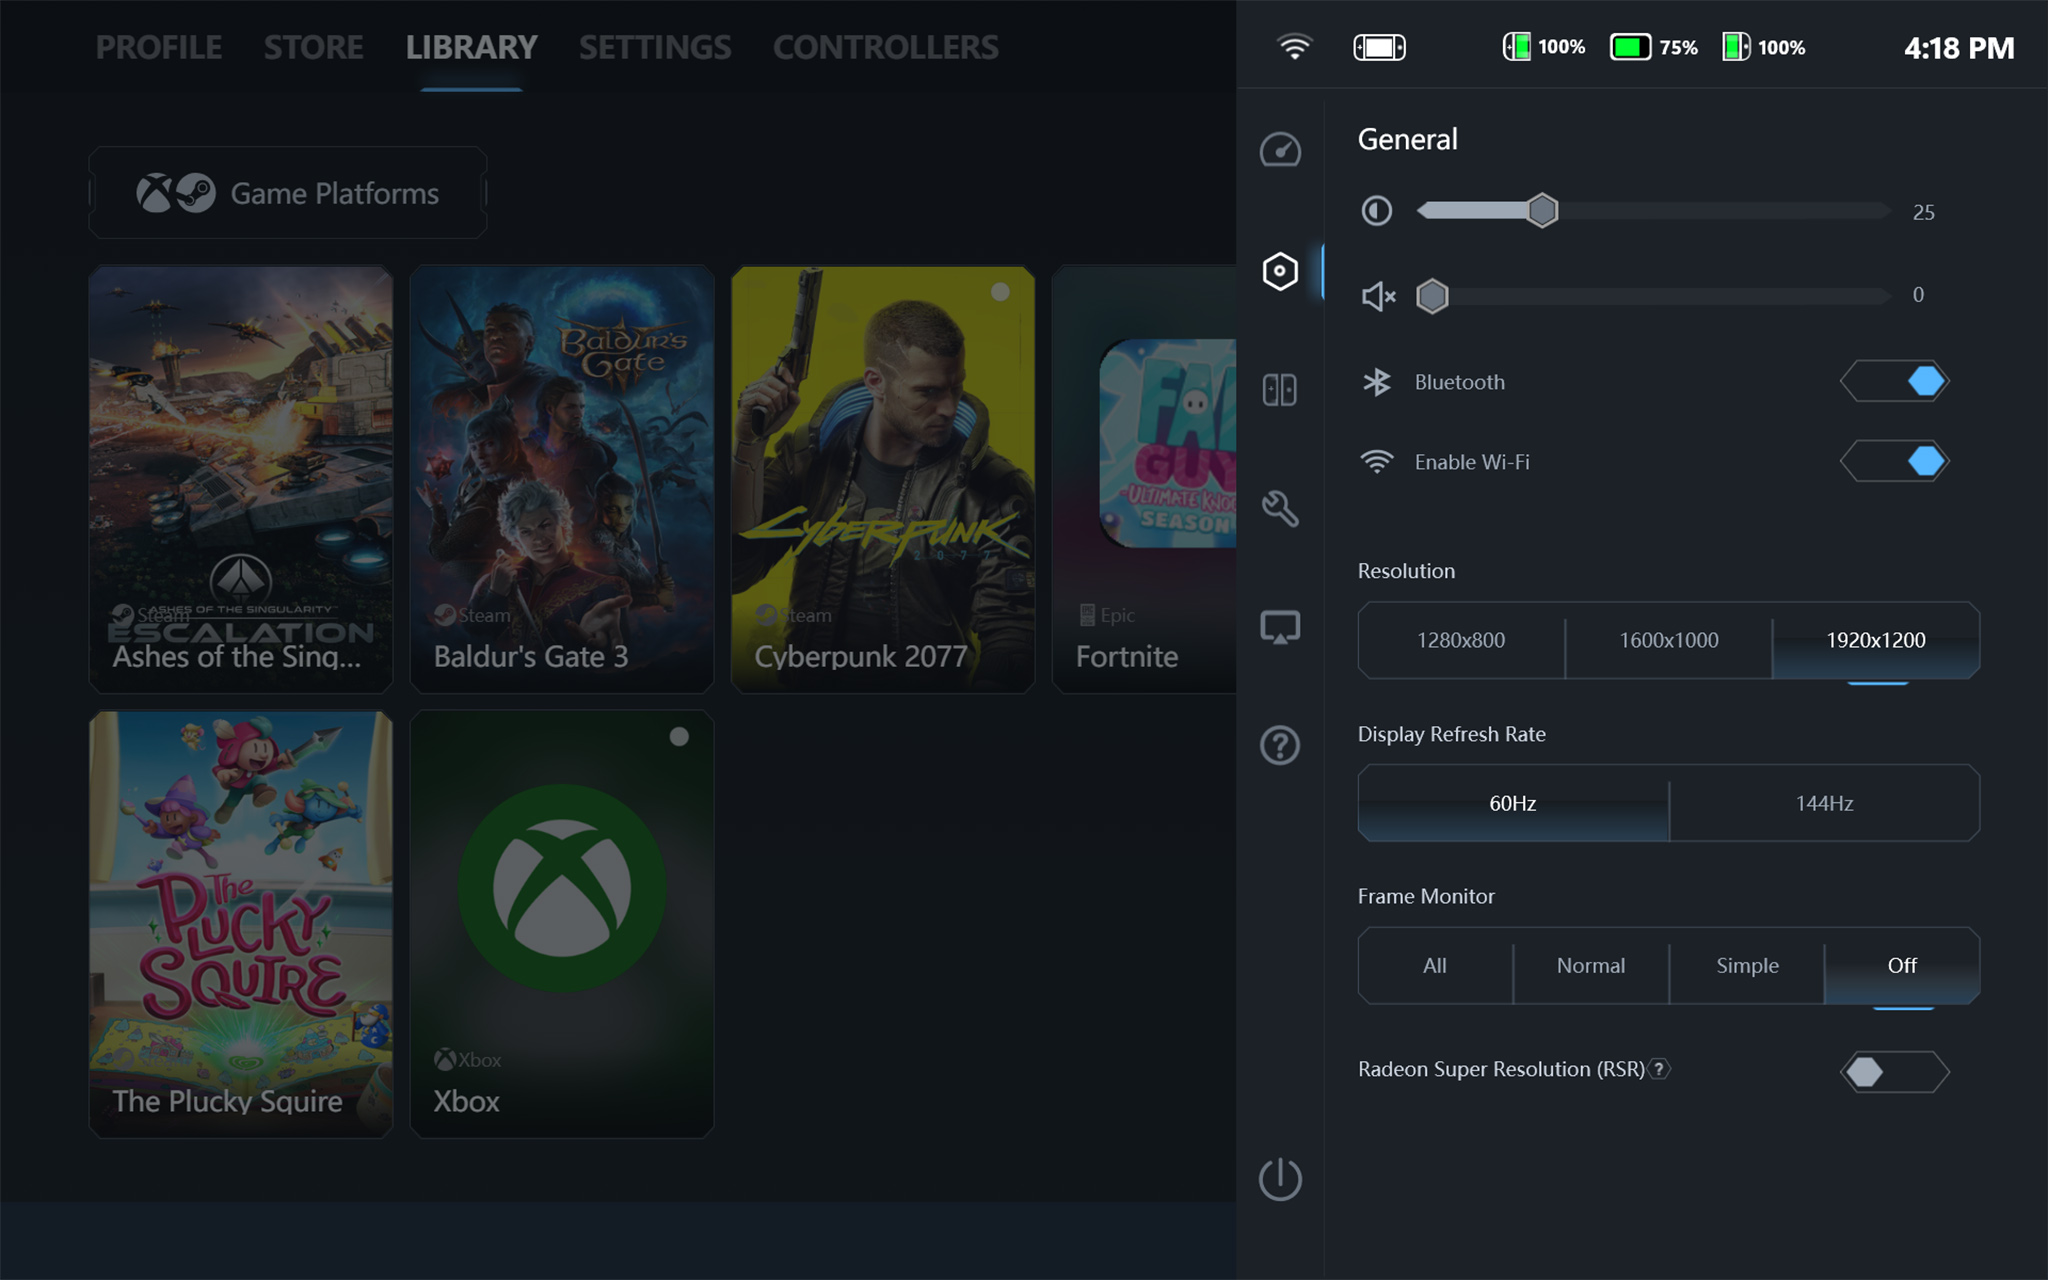Screen dimensions: 2048x1280
Task: Select 1280x800 resolution option
Action: click(1461, 640)
